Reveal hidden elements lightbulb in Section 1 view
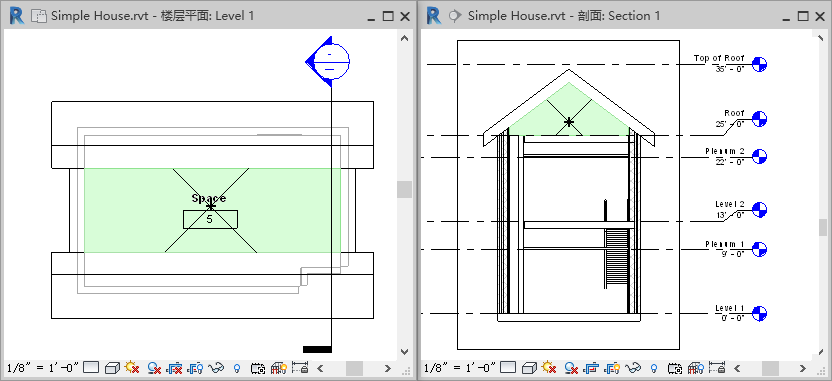Viewport: 832px width, 381px height. (654, 367)
